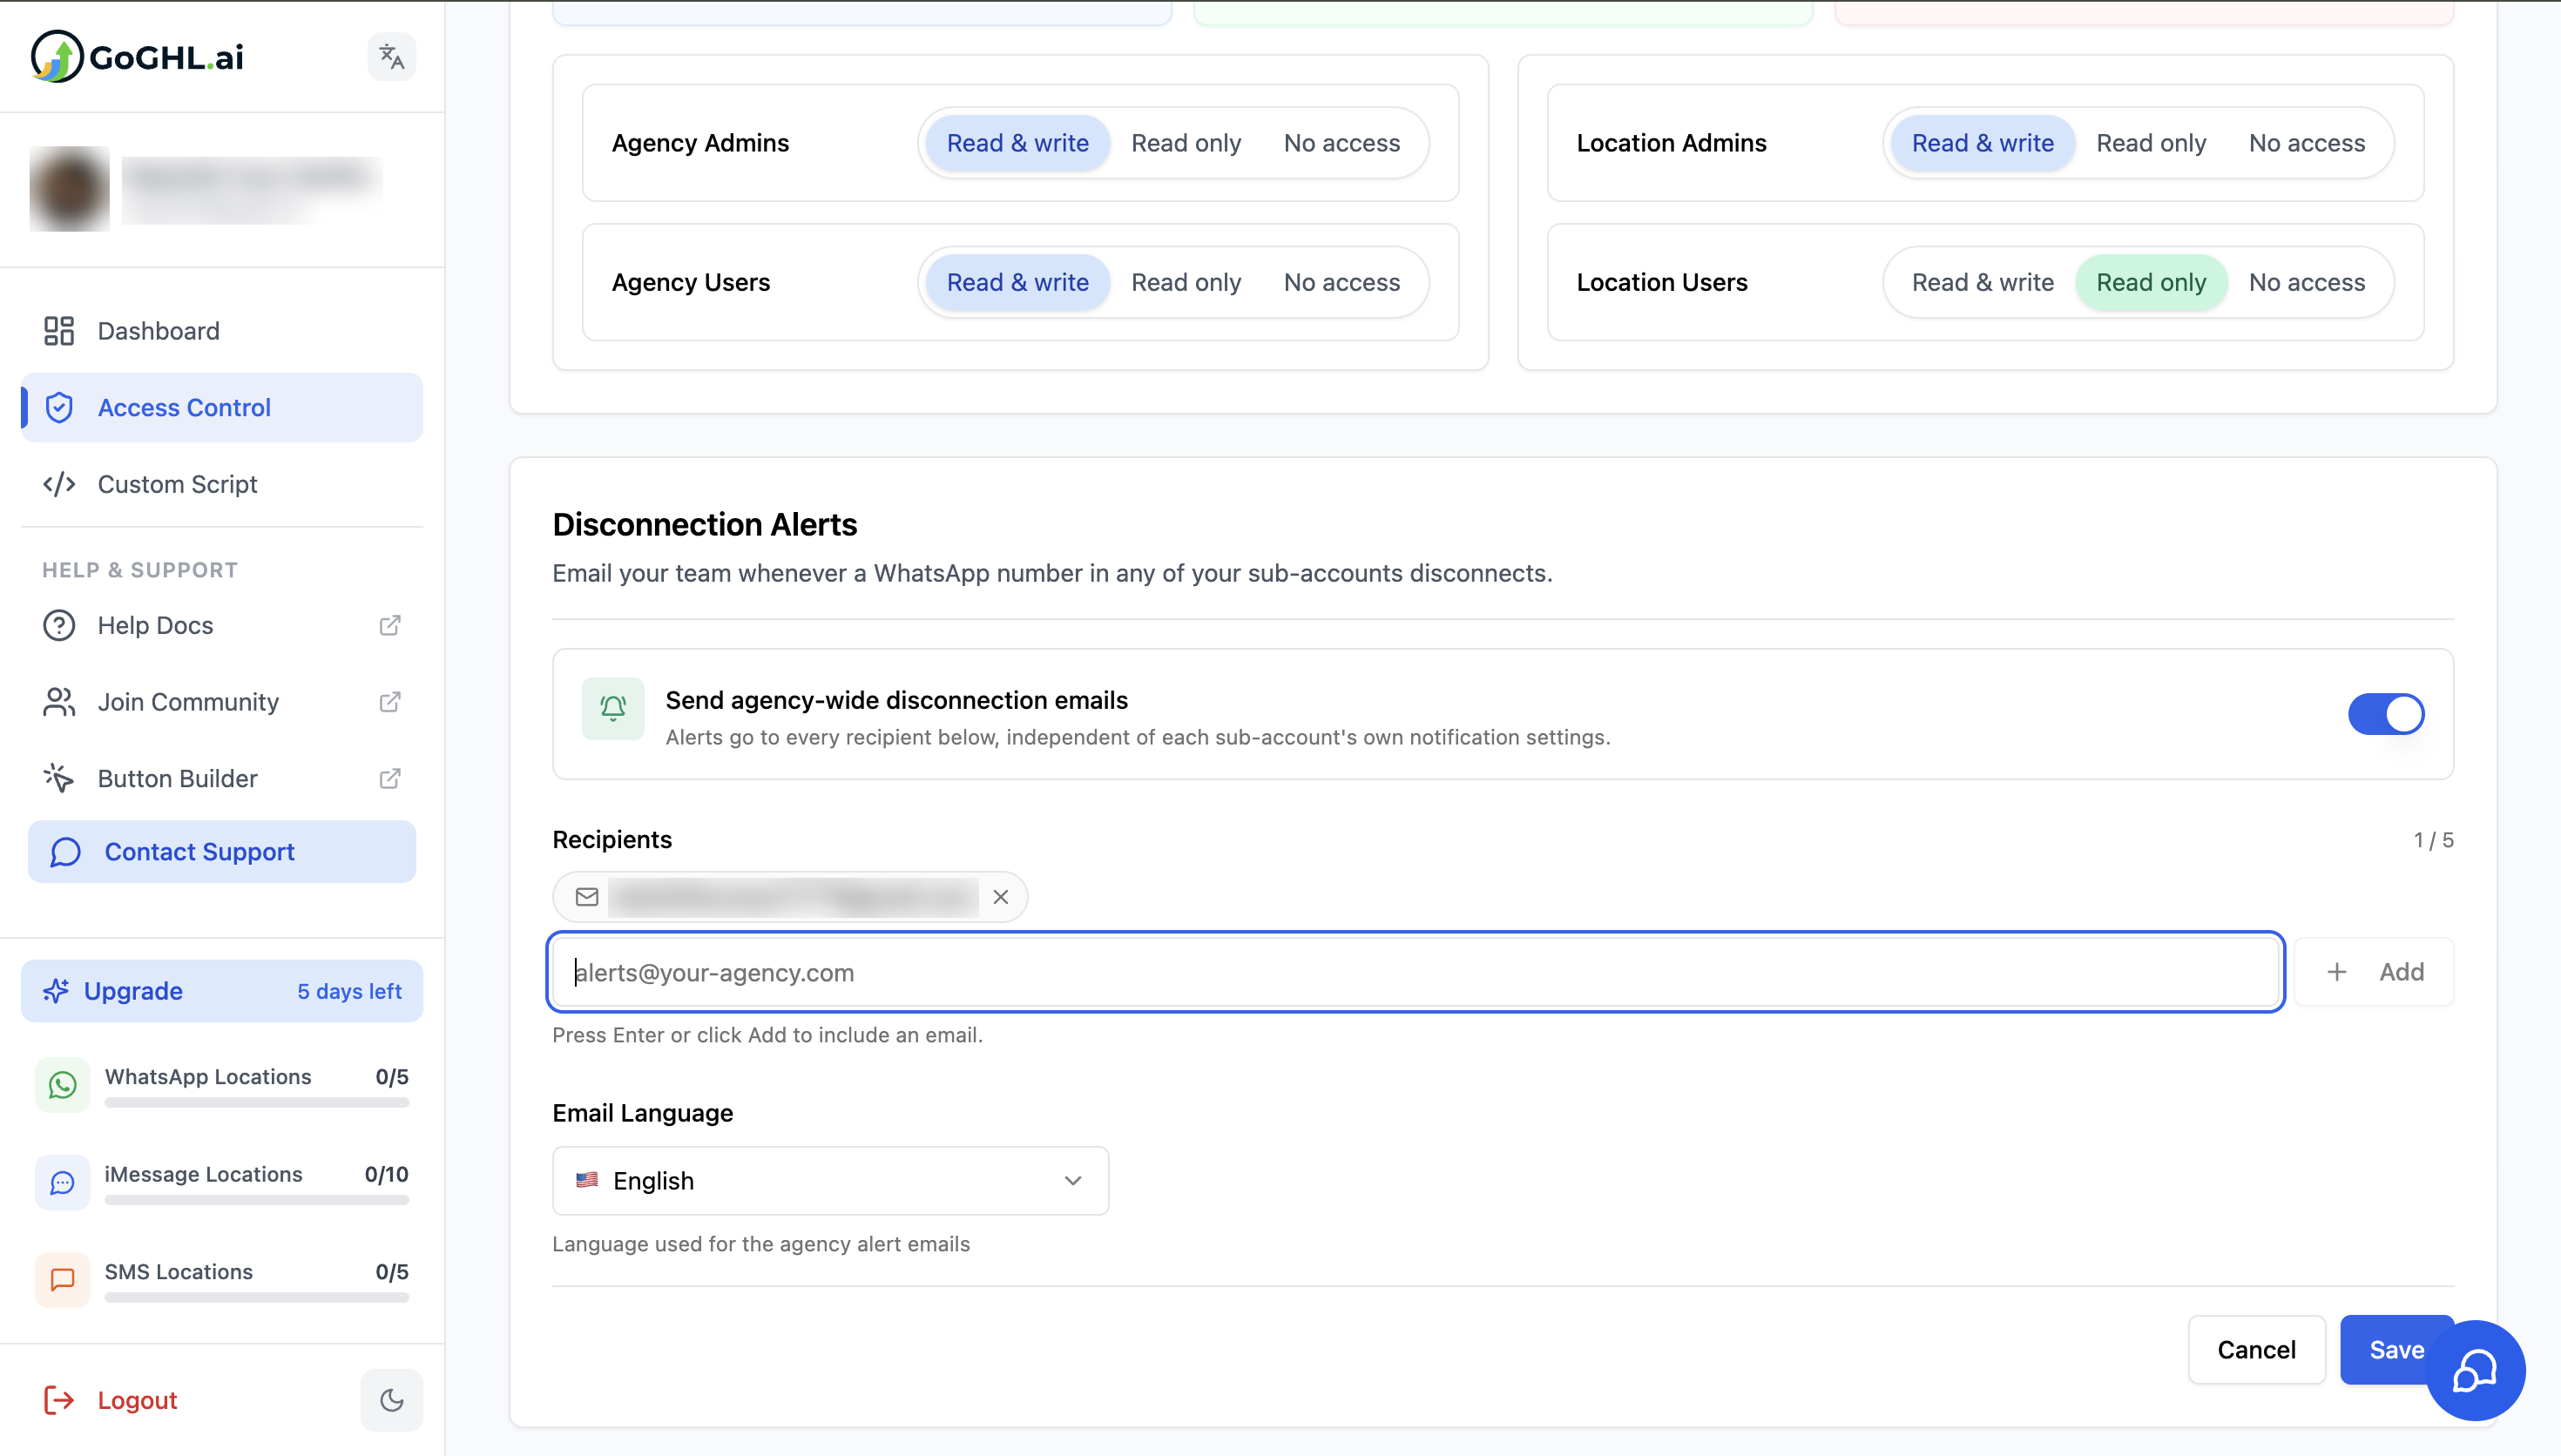Screen dimensions: 2561x1456
Task: Click the '5 days left' trial text
Action: click(349, 991)
